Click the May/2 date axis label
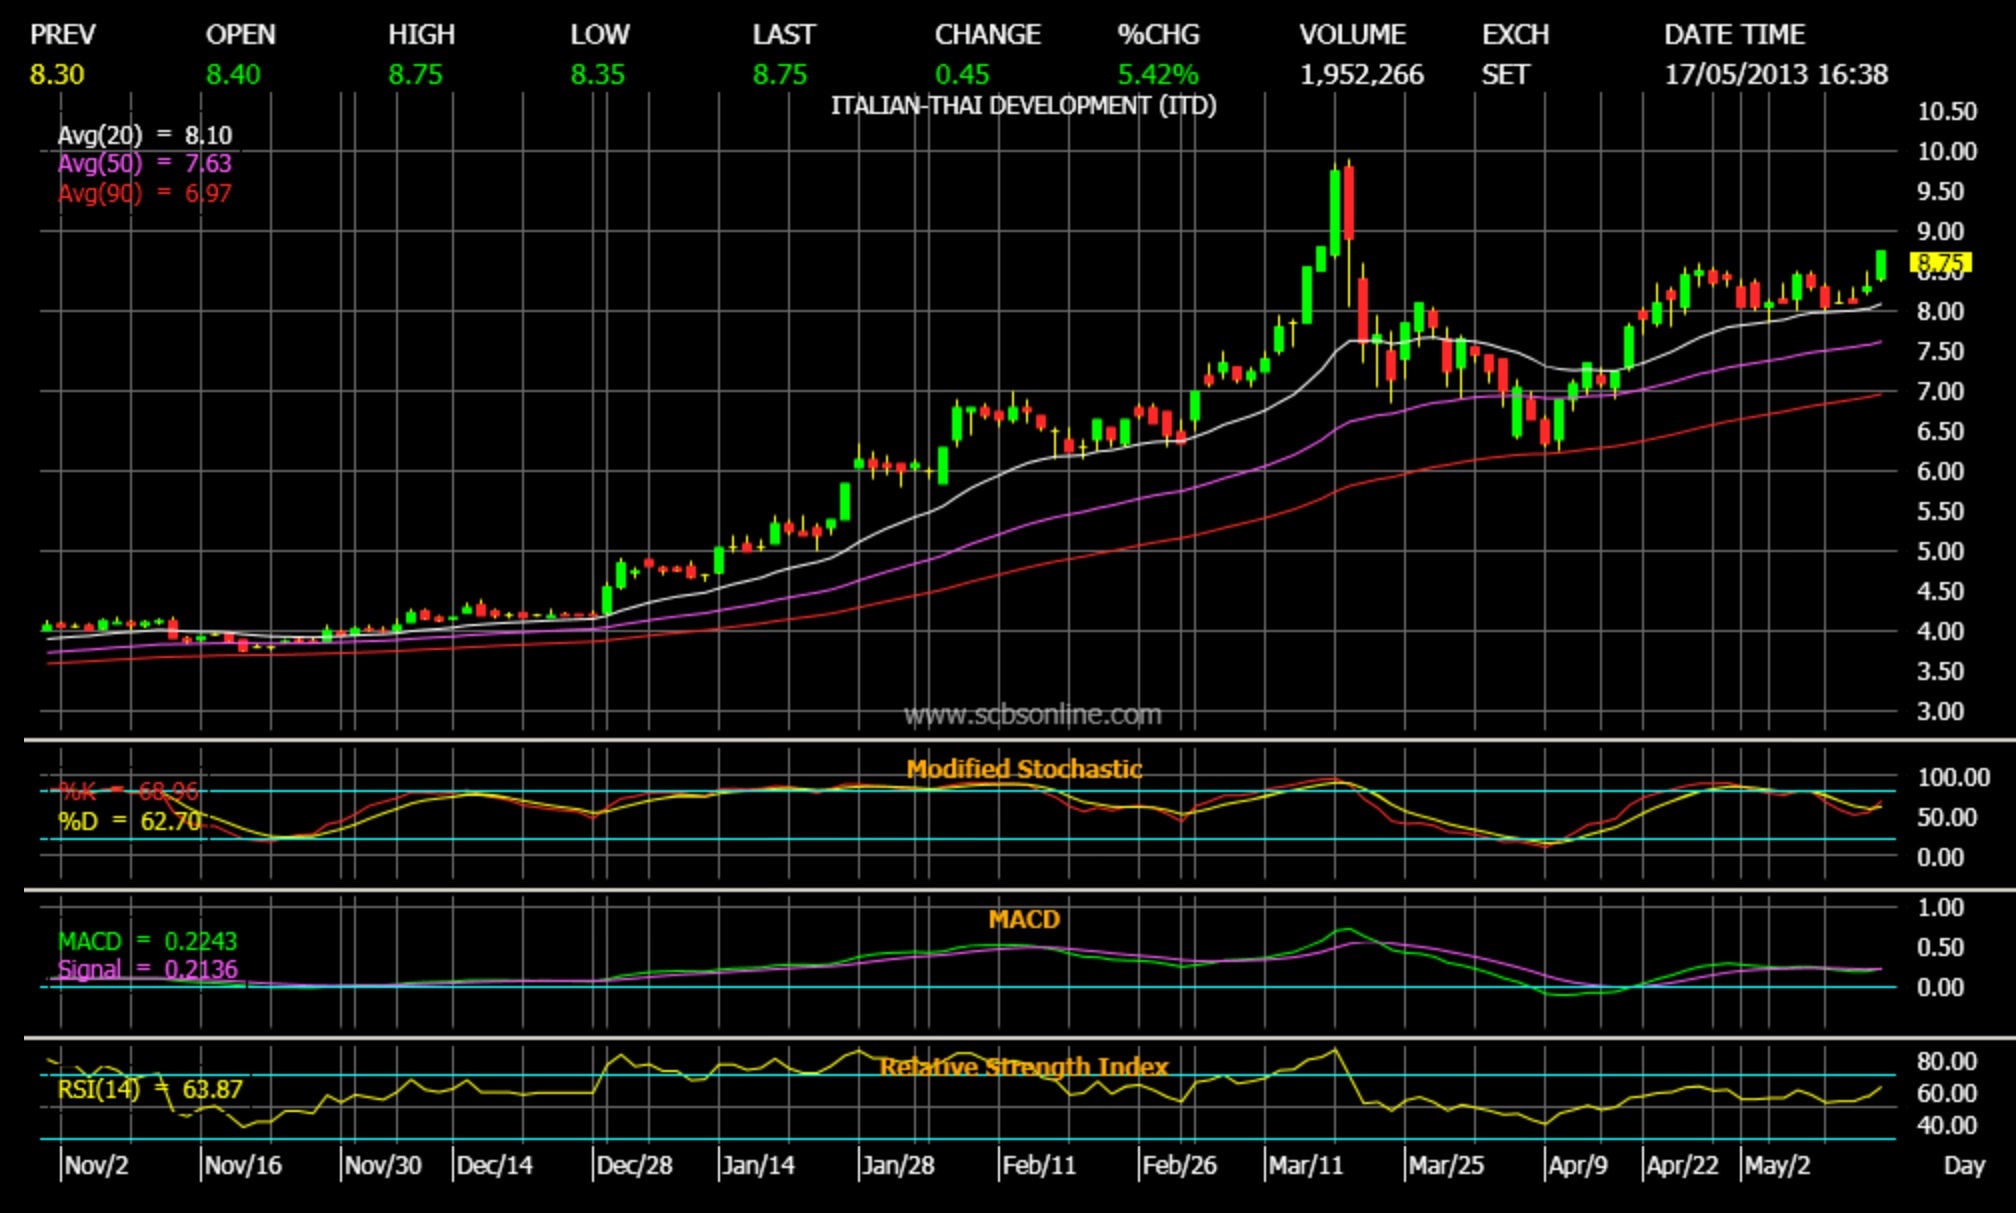This screenshot has height=1213, width=2016. tap(1777, 1165)
